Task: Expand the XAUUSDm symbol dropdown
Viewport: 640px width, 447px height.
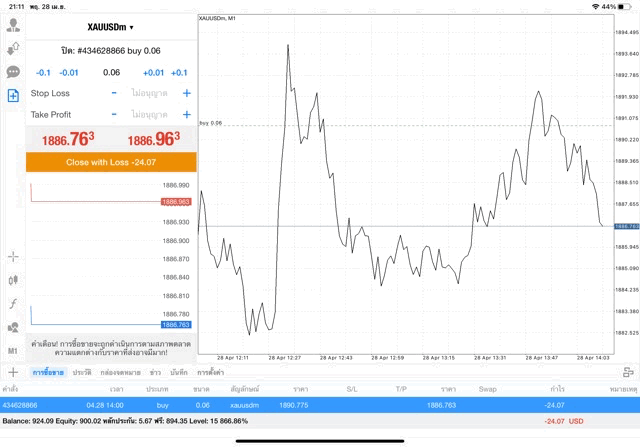Action: pos(111,27)
